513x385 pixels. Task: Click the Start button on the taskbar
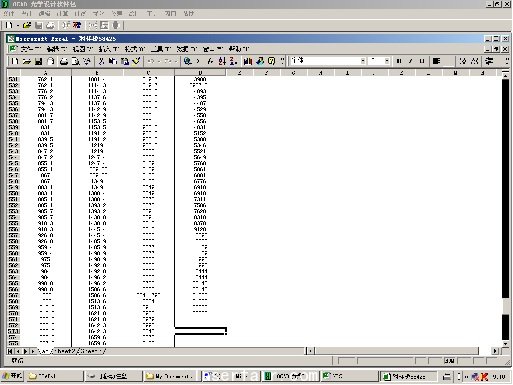tap(12, 376)
